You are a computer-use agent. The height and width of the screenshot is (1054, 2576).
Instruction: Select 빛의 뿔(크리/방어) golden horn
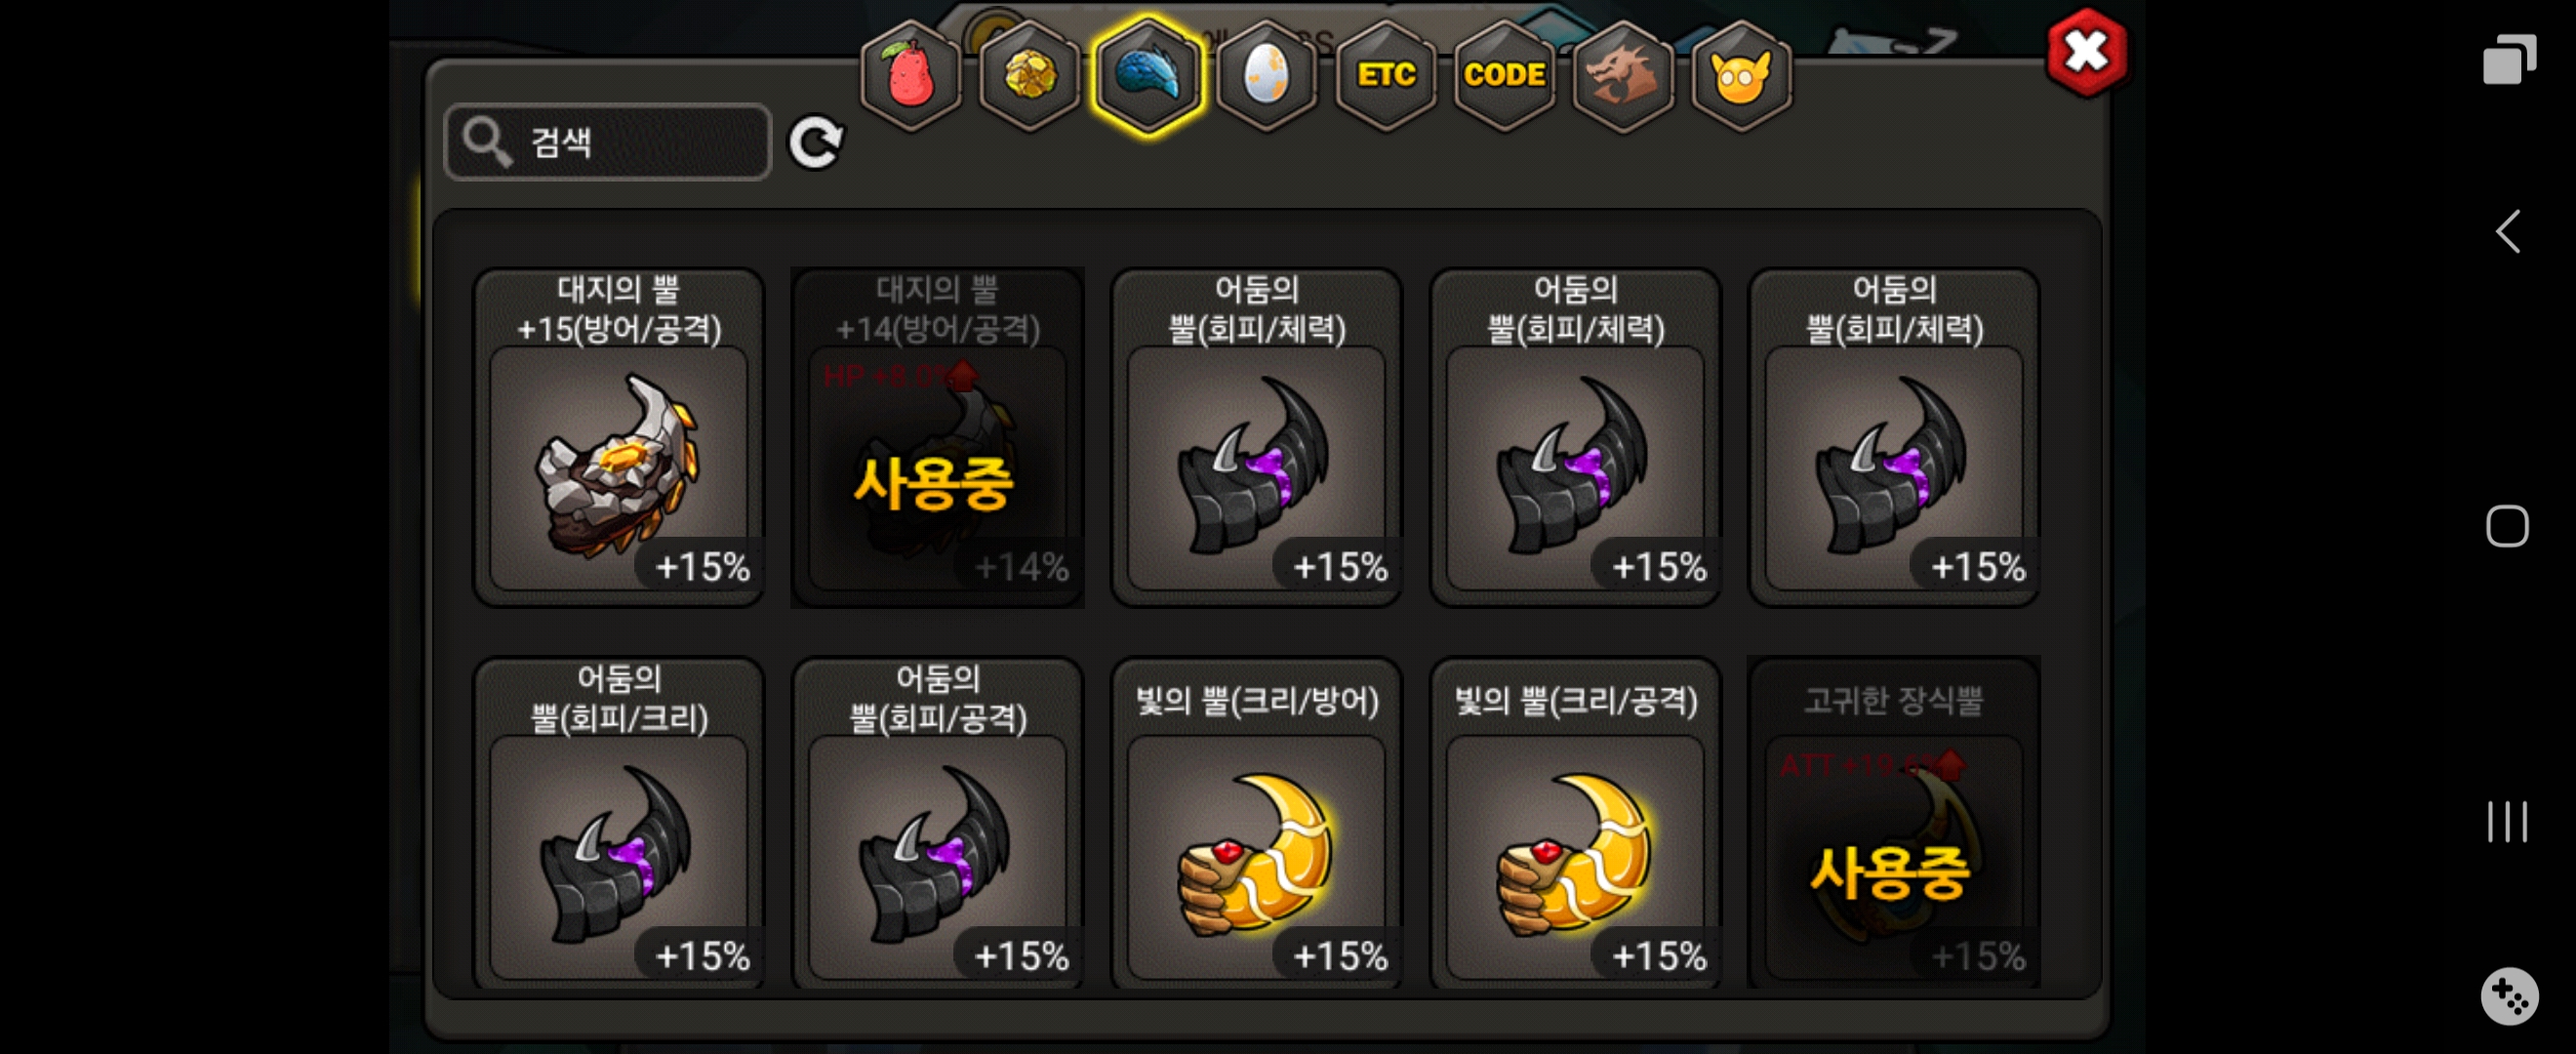point(1257,823)
